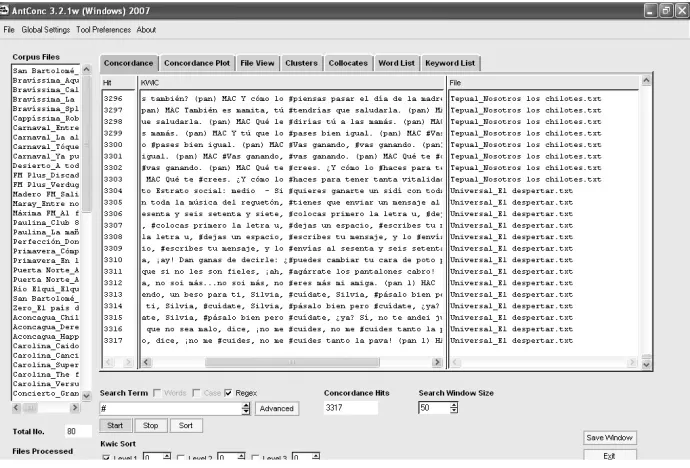
Task: Select corpus file Desierto_A tod
Action: click(46, 166)
